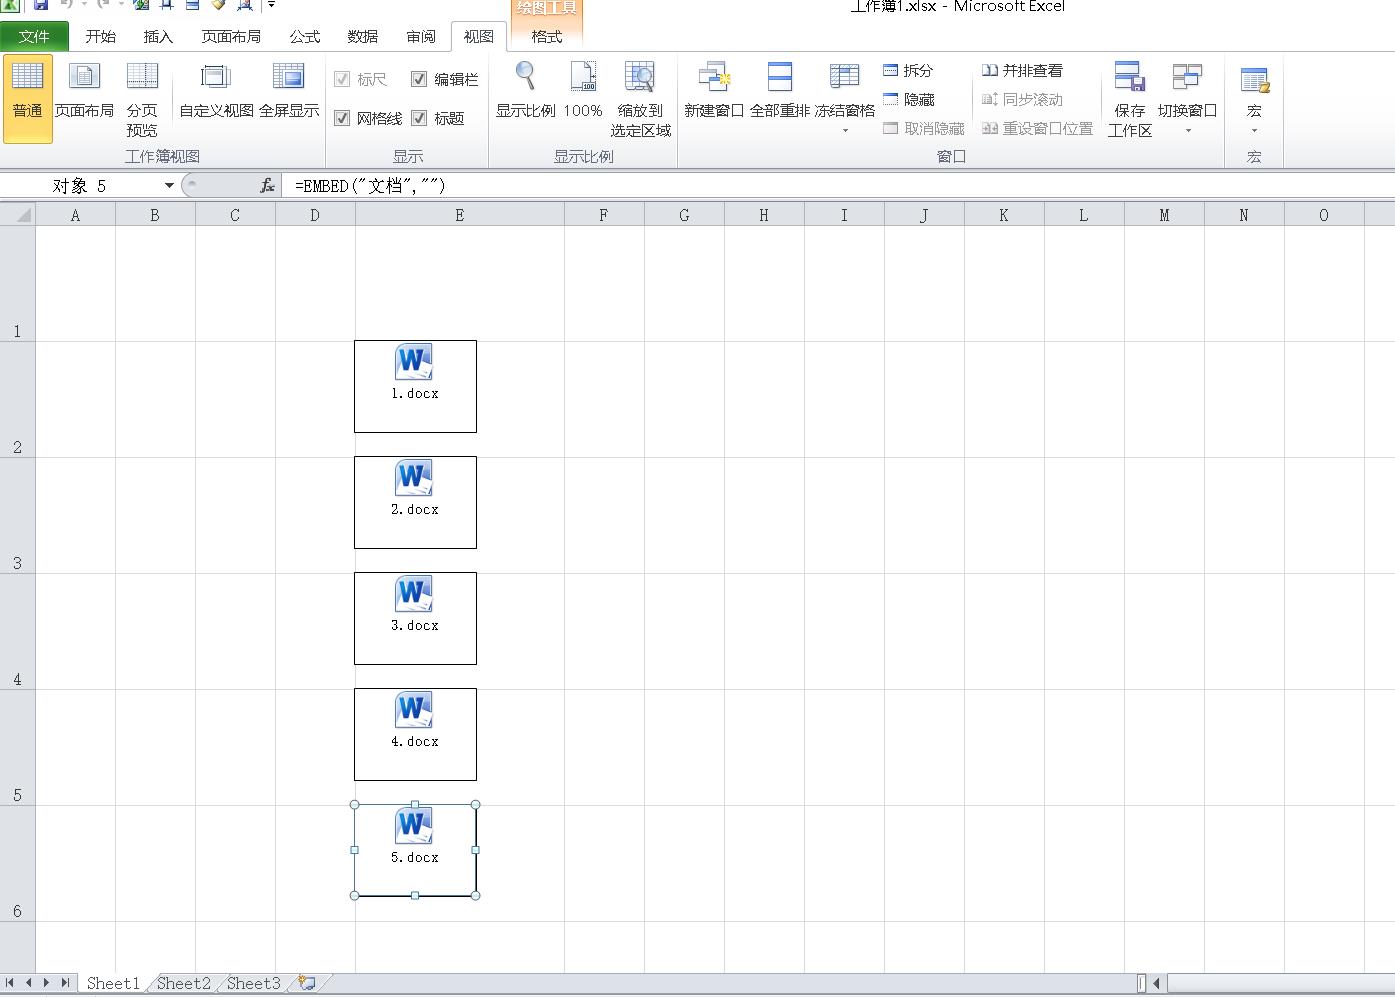The image size is (1395, 997).
Task: Uncheck the Gridlines (网格线) checkbox
Action: tap(342, 118)
